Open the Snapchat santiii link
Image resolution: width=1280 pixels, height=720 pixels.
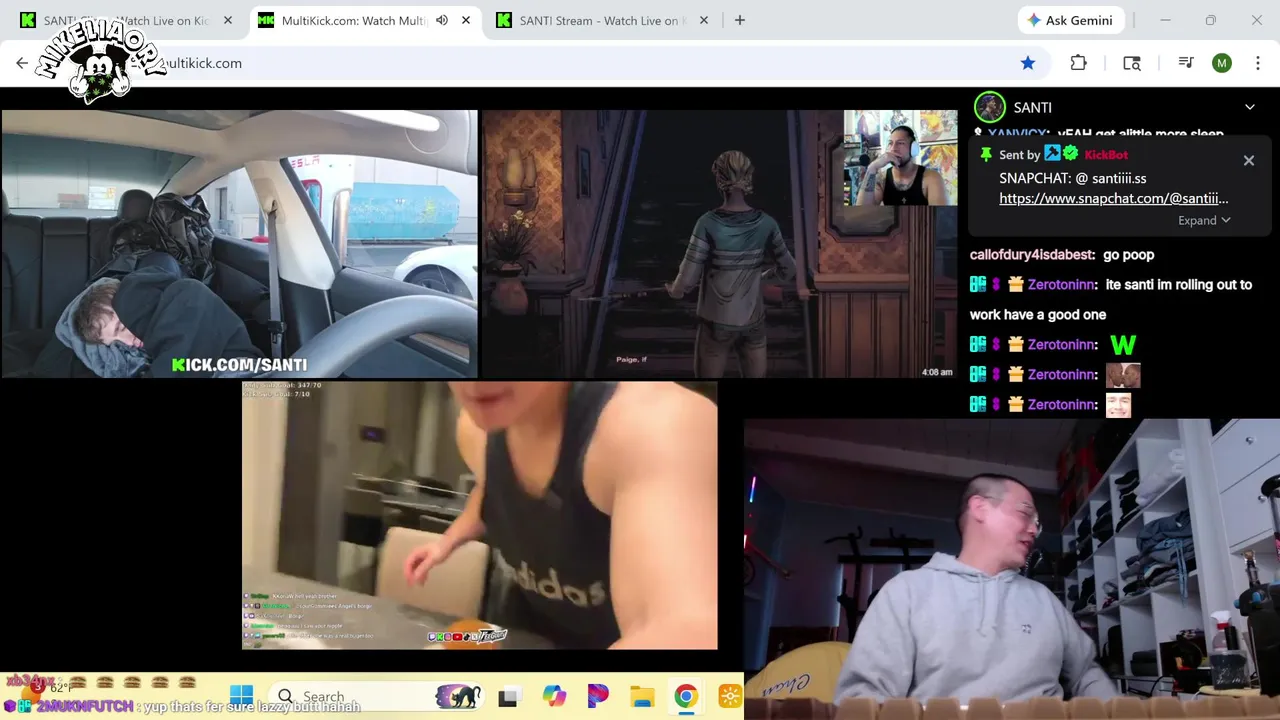(x=1114, y=198)
